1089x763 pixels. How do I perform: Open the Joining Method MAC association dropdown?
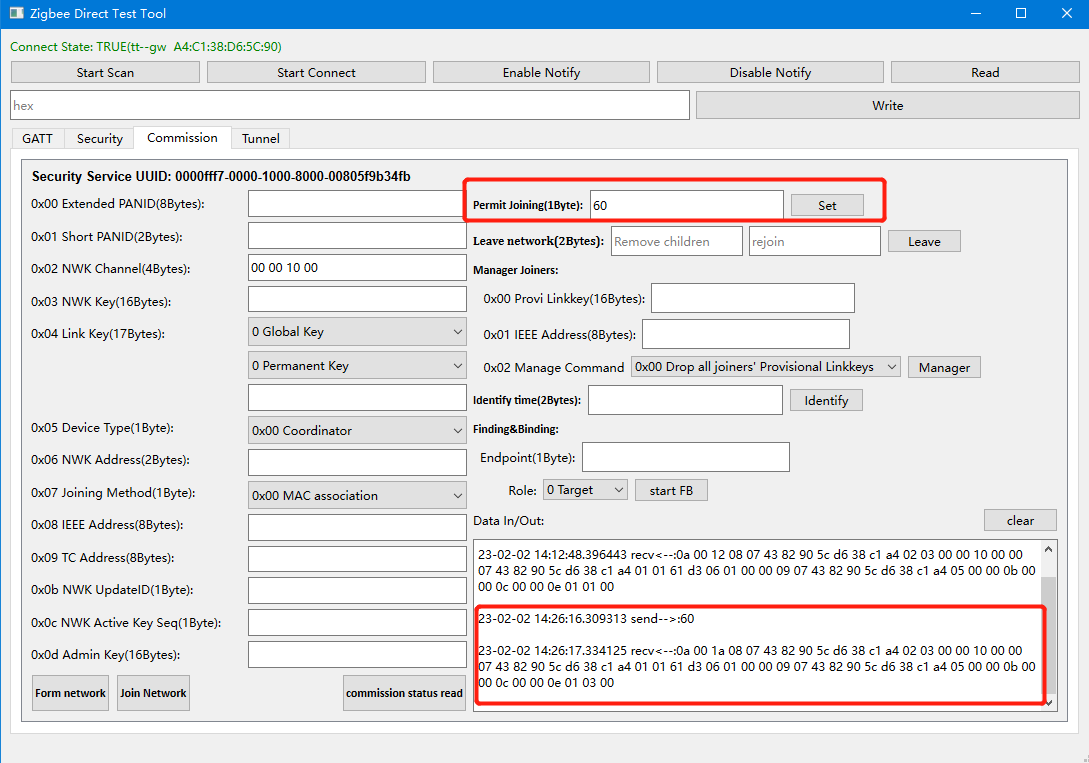[x=357, y=495]
